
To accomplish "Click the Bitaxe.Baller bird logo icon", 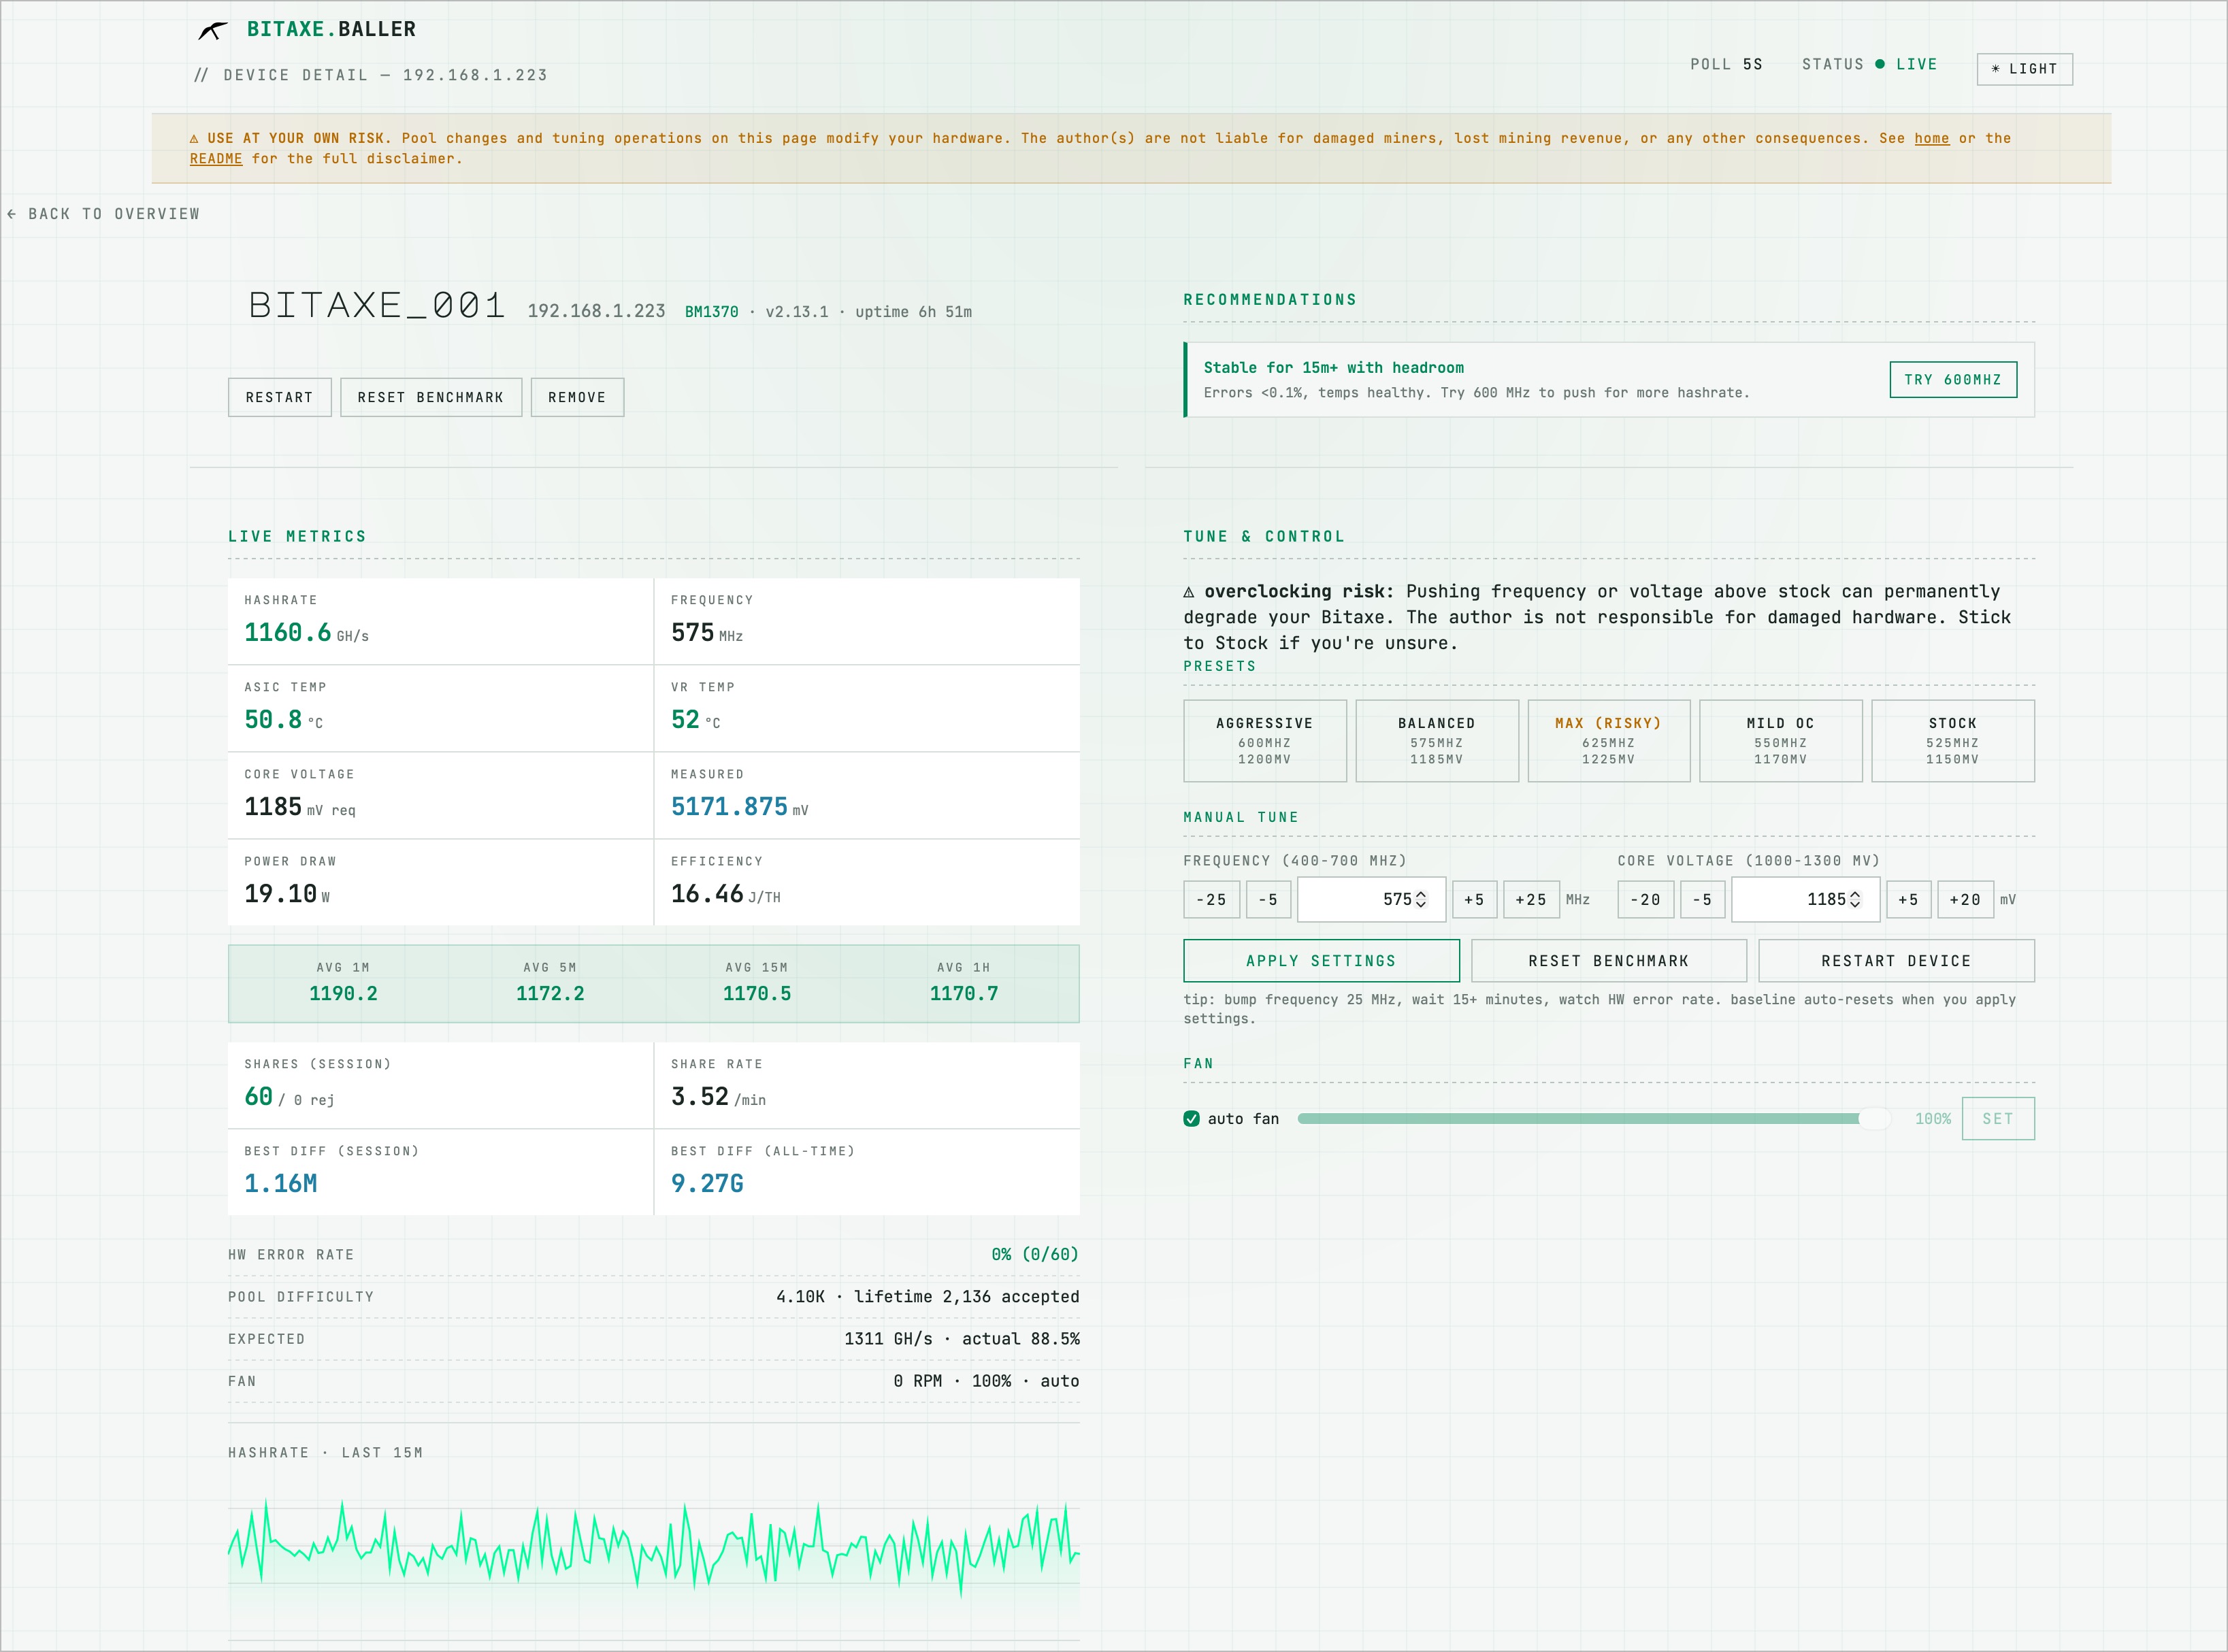I will (x=212, y=31).
